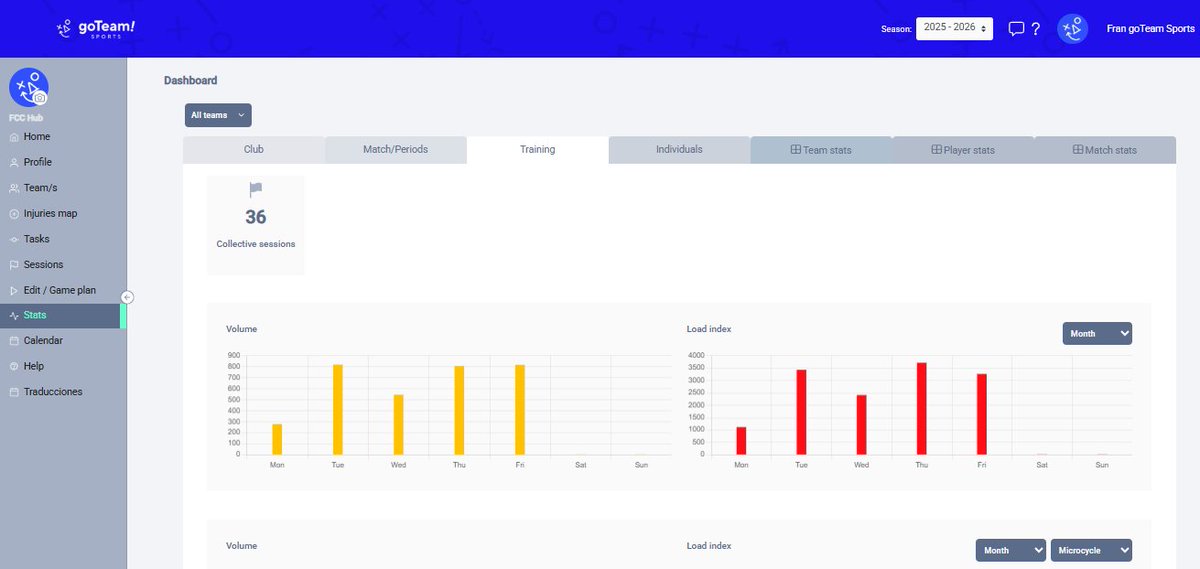This screenshot has width=1200, height=569.
Task: Click the question mark help icon
Action: pos(1036,29)
